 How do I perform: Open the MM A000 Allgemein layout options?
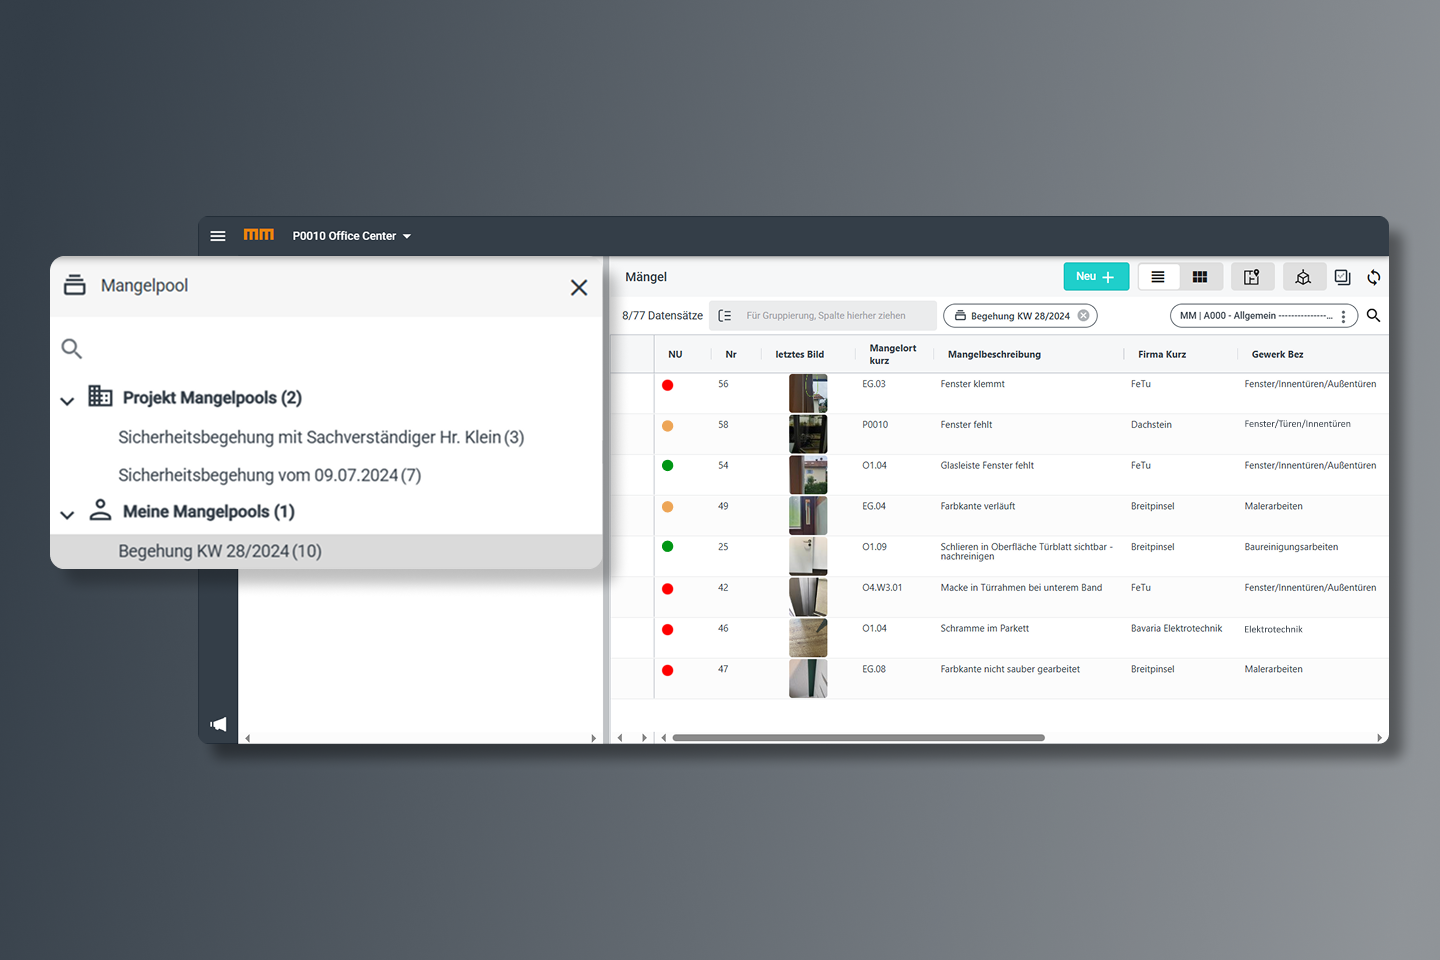[x=1343, y=316]
